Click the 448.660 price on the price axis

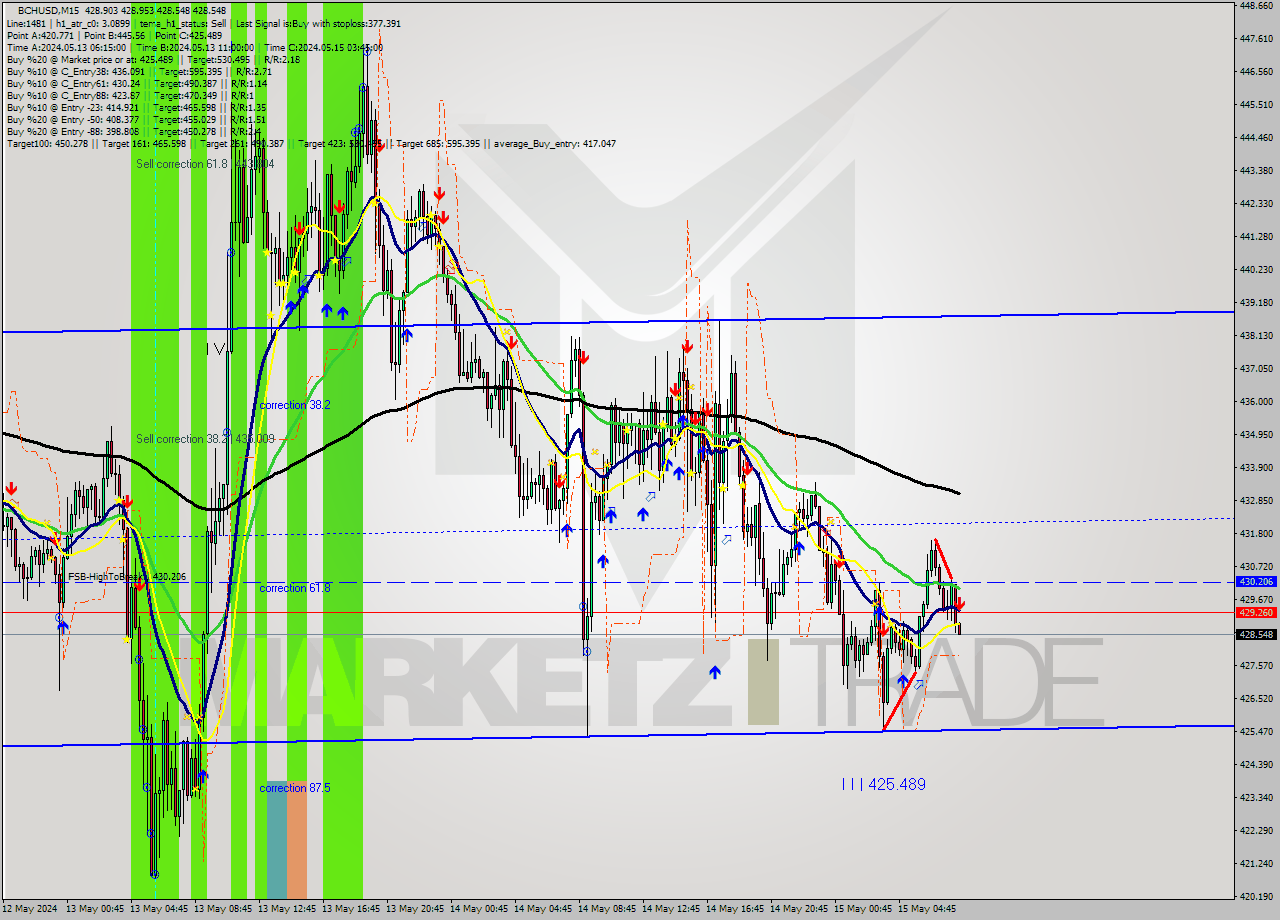1255,5
